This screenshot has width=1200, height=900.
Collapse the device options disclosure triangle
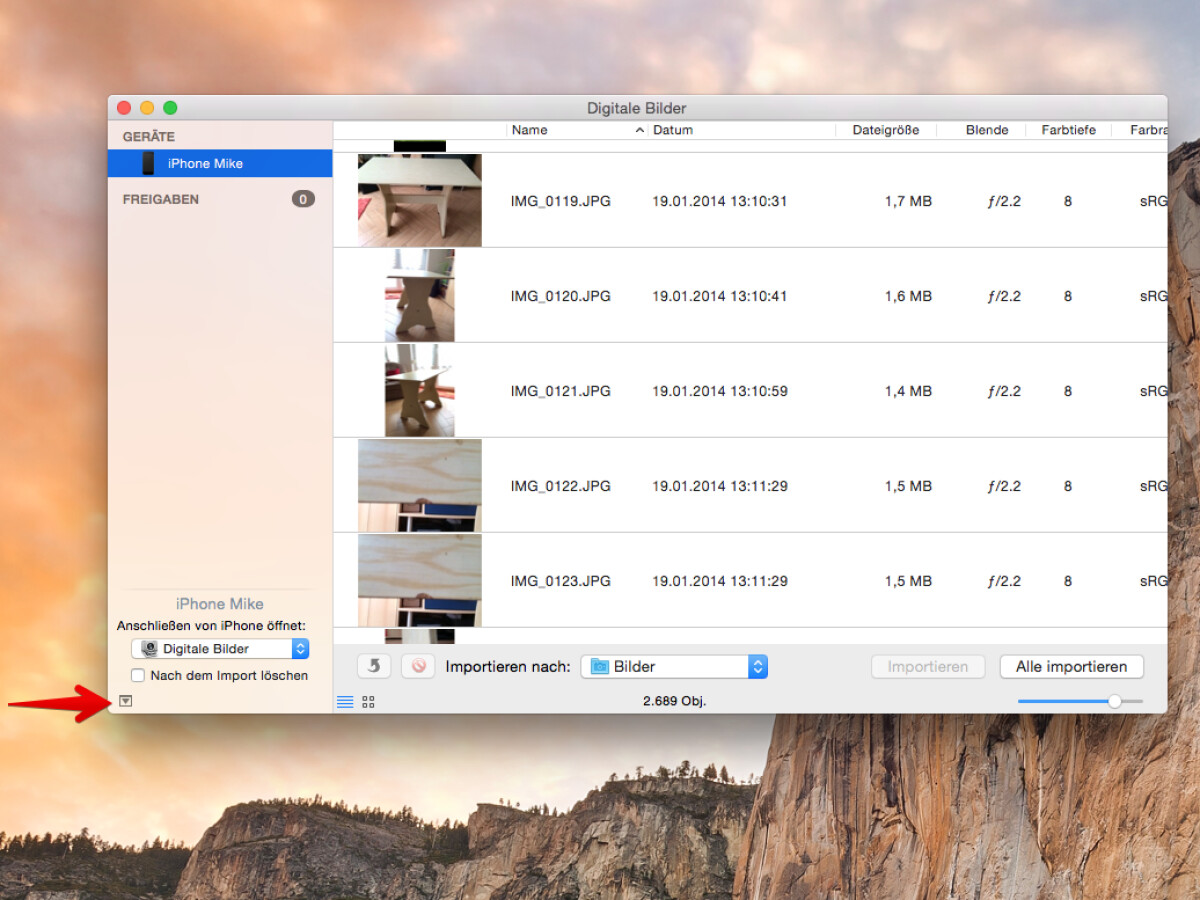(x=125, y=701)
